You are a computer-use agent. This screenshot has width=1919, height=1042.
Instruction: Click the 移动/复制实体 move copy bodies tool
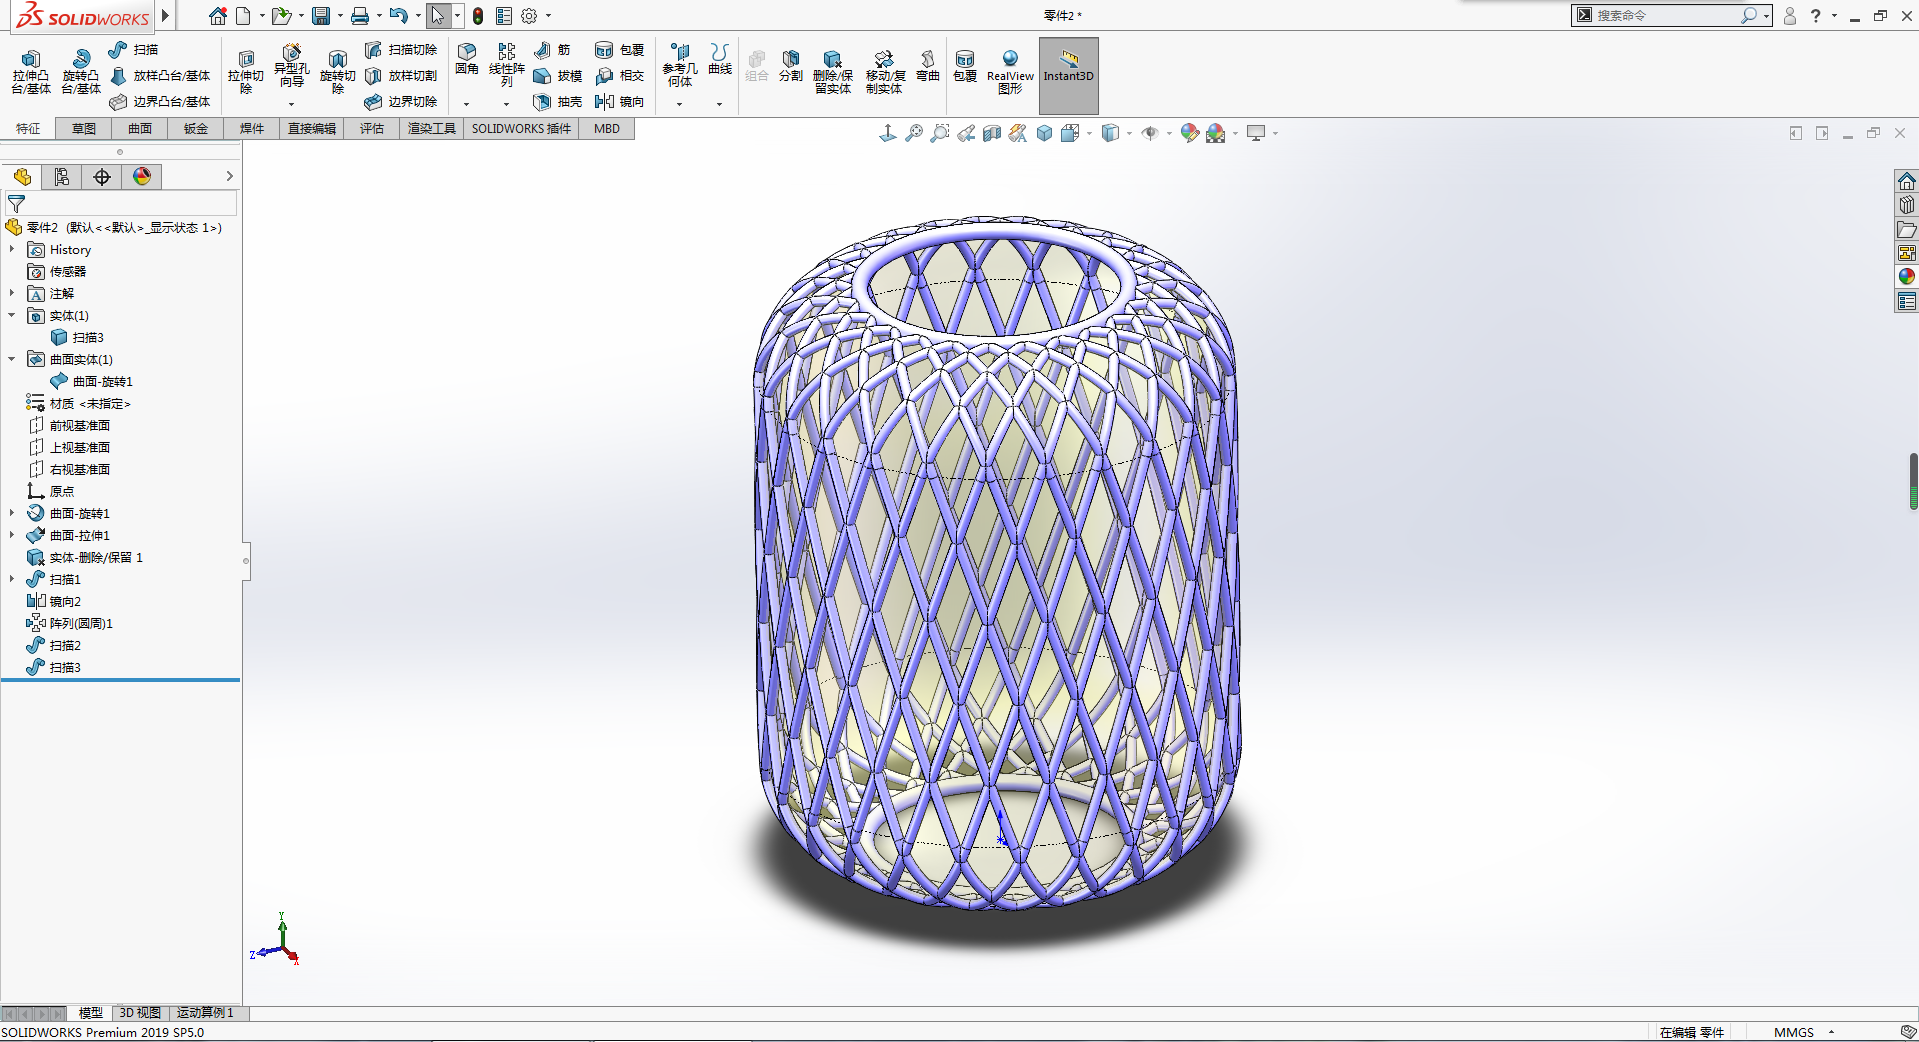click(885, 72)
